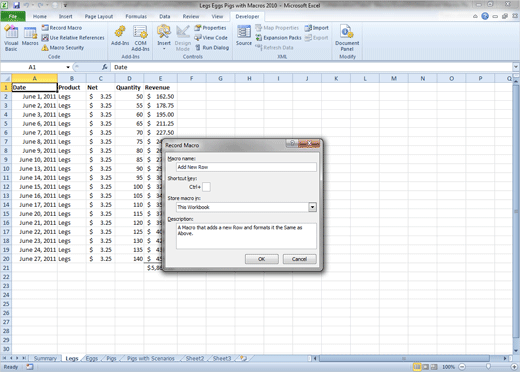
Task: Open Macro Security settings
Action: 63,48
